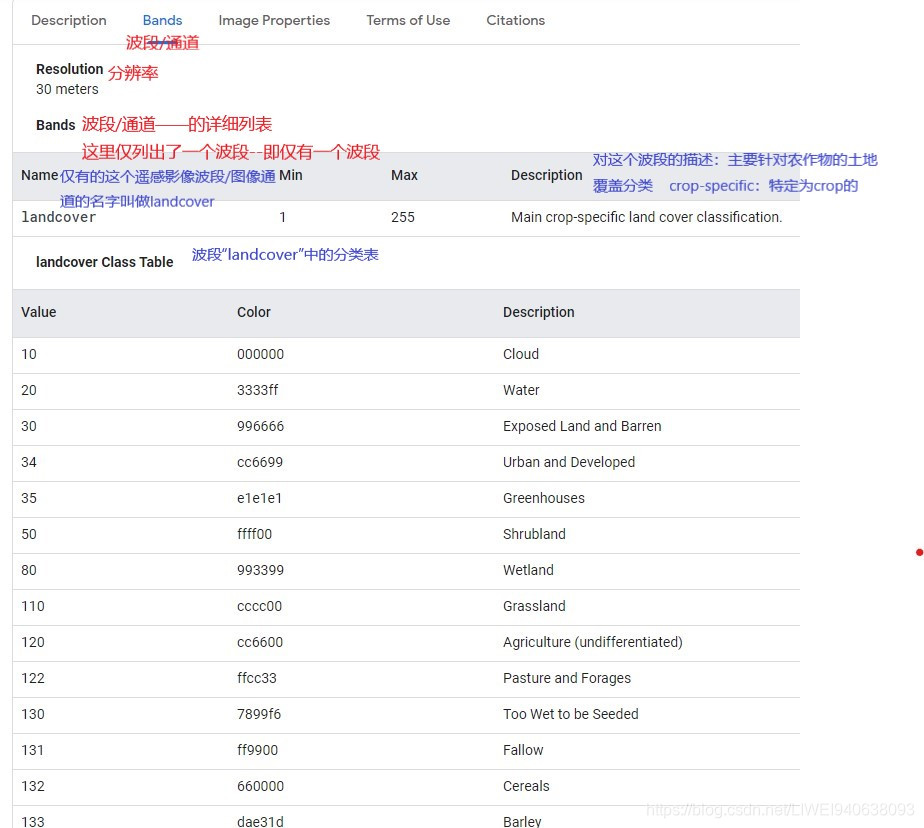Click 'Exposed Land and Barren' cell

tap(582, 426)
